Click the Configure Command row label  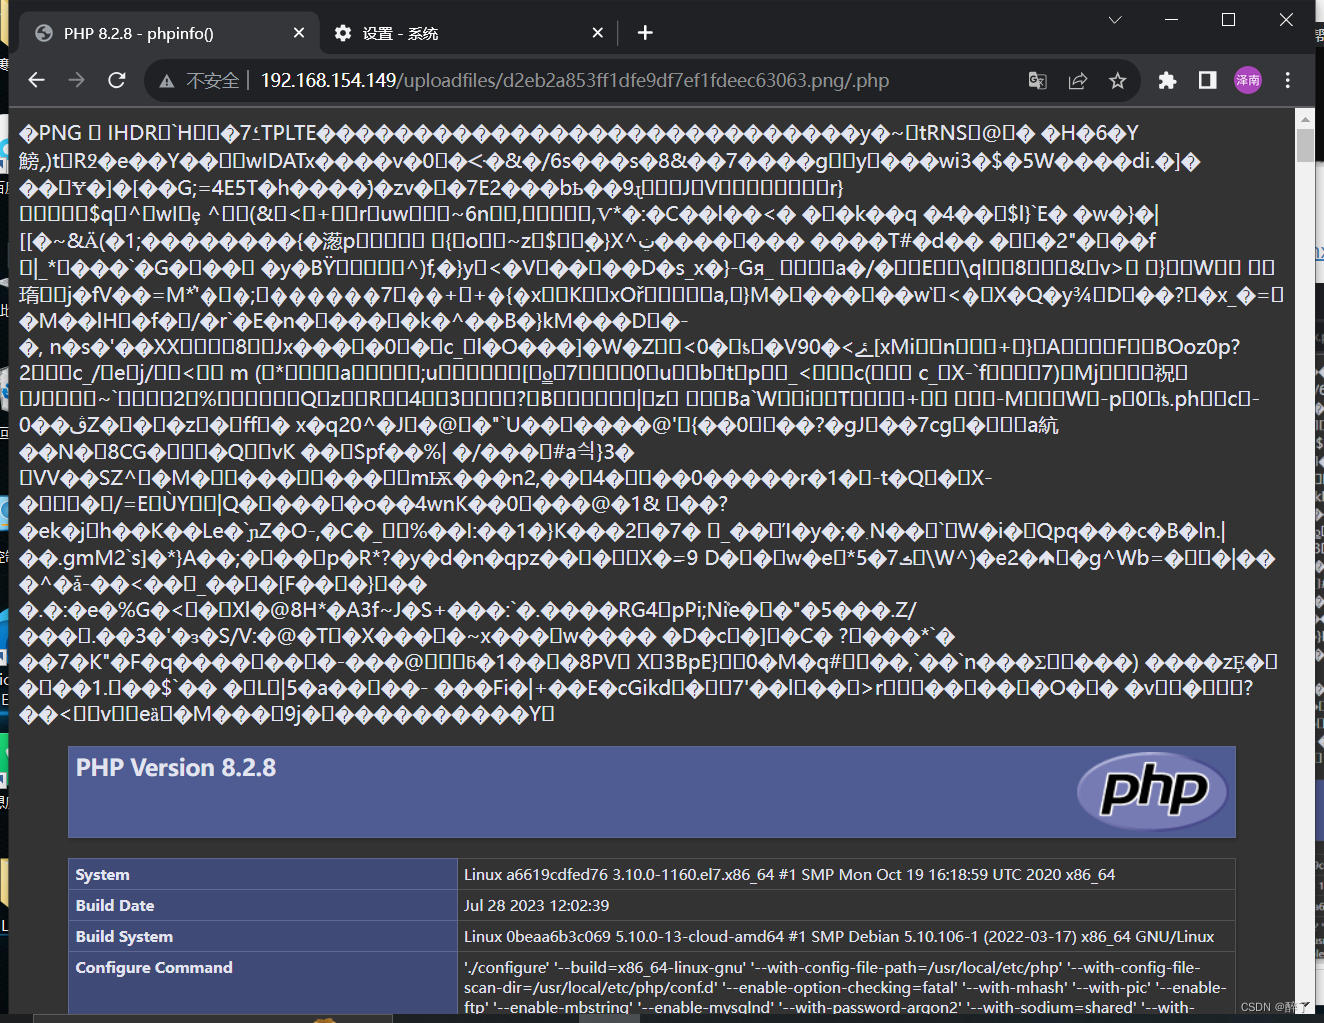tap(154, 968)
